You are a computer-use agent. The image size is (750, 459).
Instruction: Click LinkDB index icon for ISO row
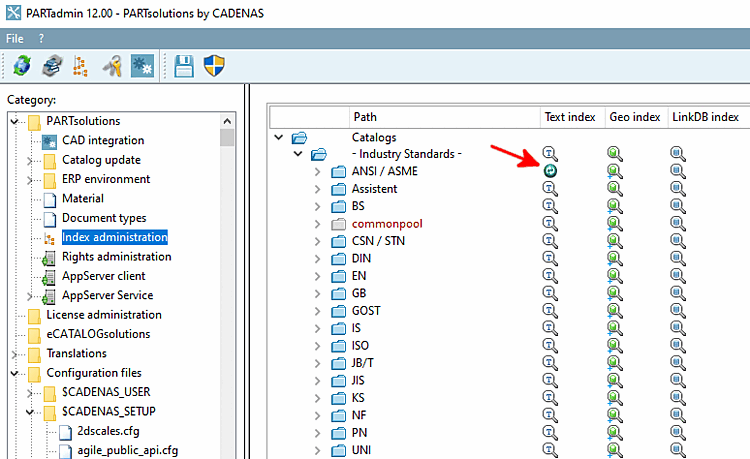678,345
